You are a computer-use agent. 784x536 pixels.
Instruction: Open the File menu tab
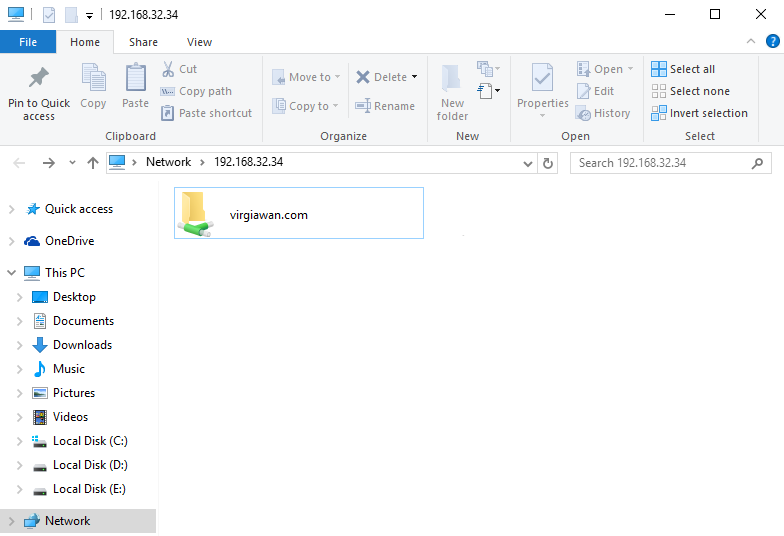(x=28, y=42)
